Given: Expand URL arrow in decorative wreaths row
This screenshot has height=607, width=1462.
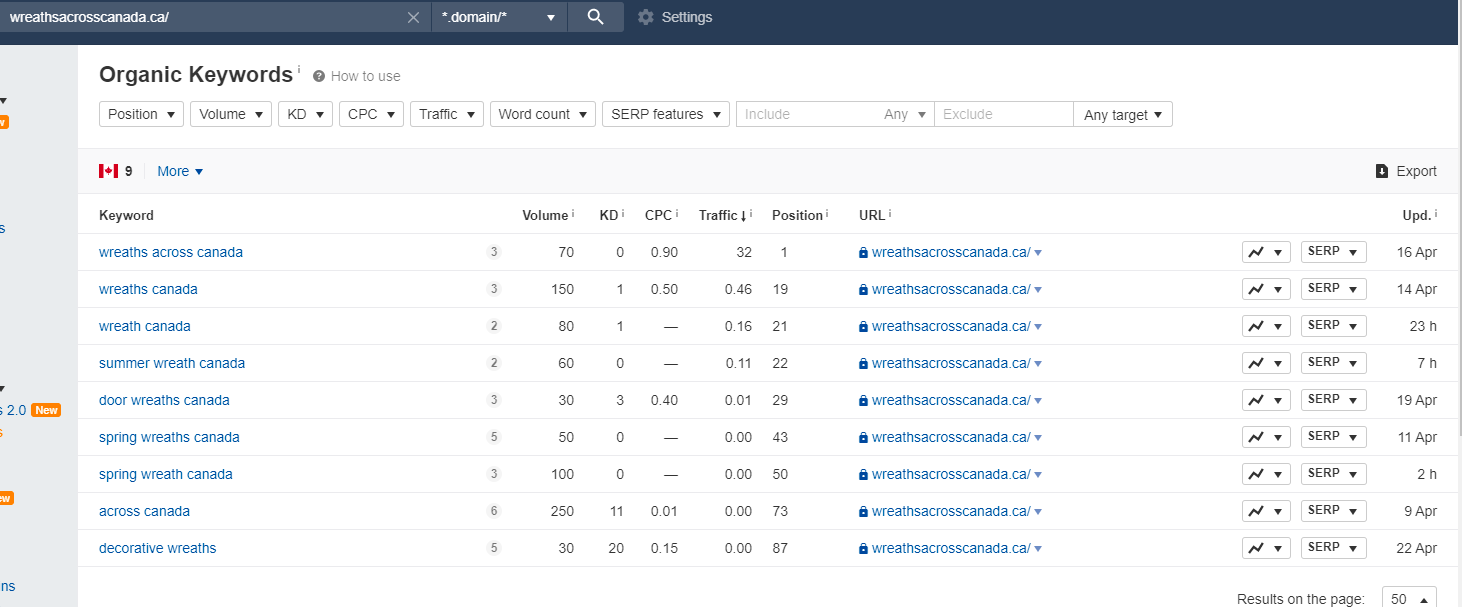Looking at the screenshot, I should pyautogui.click(x=1038, y=549).
